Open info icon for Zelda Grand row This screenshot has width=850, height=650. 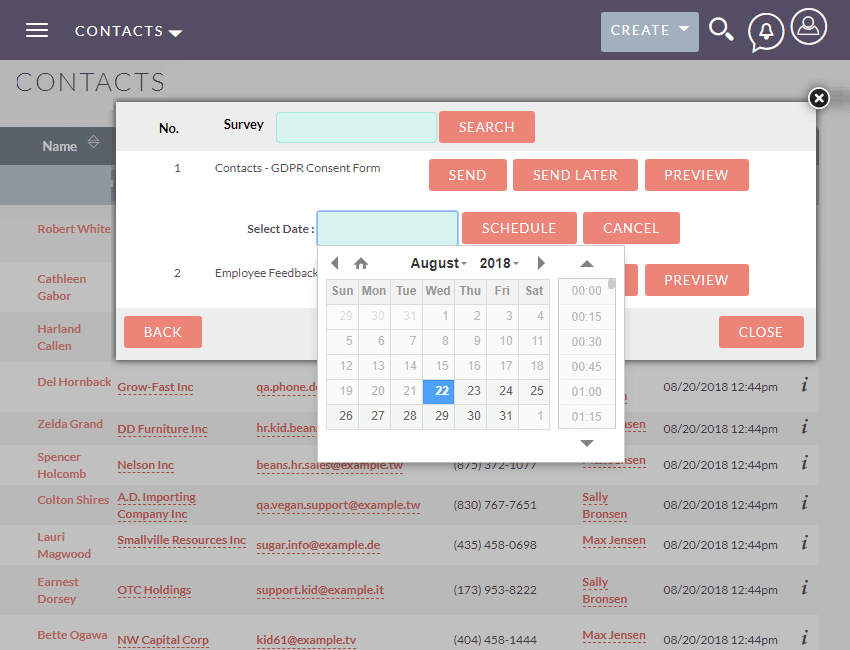pyautogui.click(x=804, y=427)
